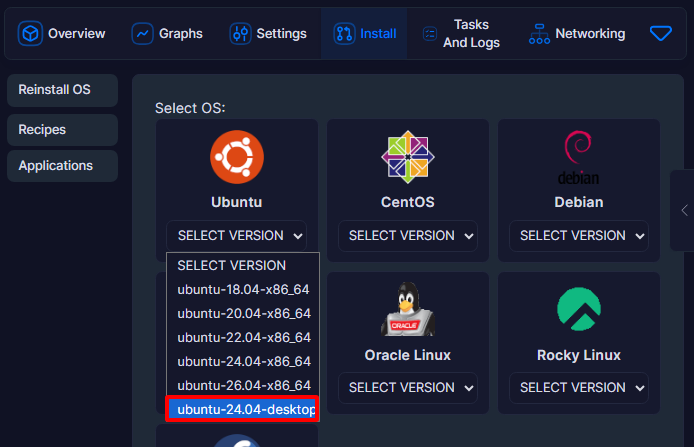Select the CentOS logo

pos(408,157)
